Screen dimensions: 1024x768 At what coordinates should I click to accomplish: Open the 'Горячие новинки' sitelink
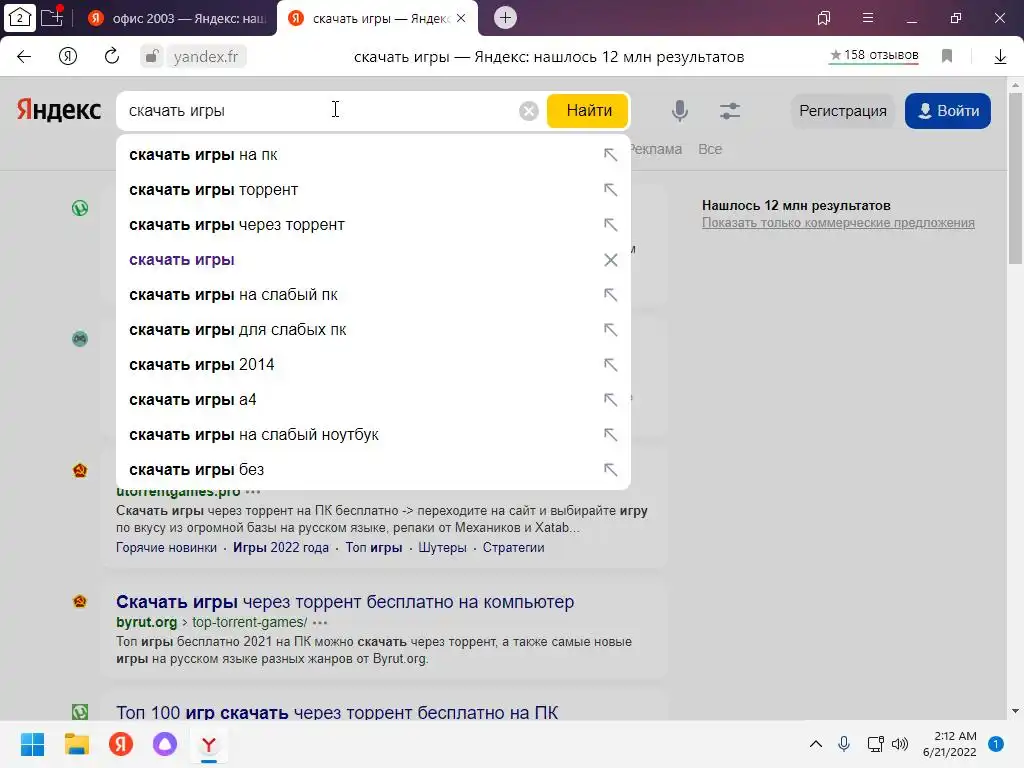(x=167, y=547)
